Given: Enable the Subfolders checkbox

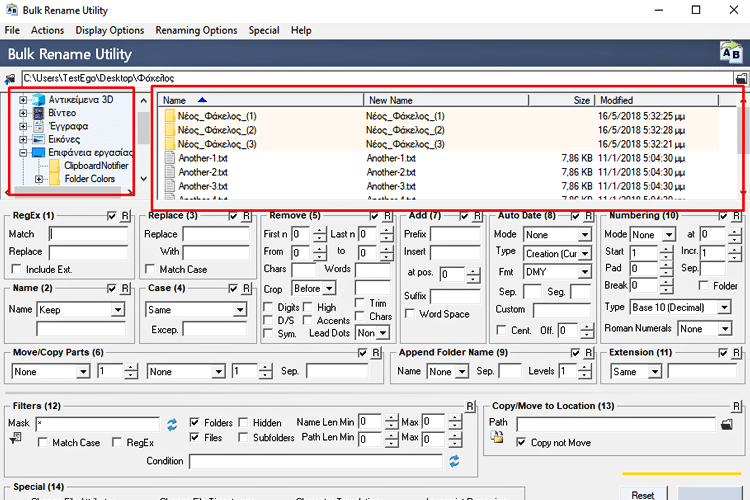Looking at the screenshot, I should tap(243, 437).
